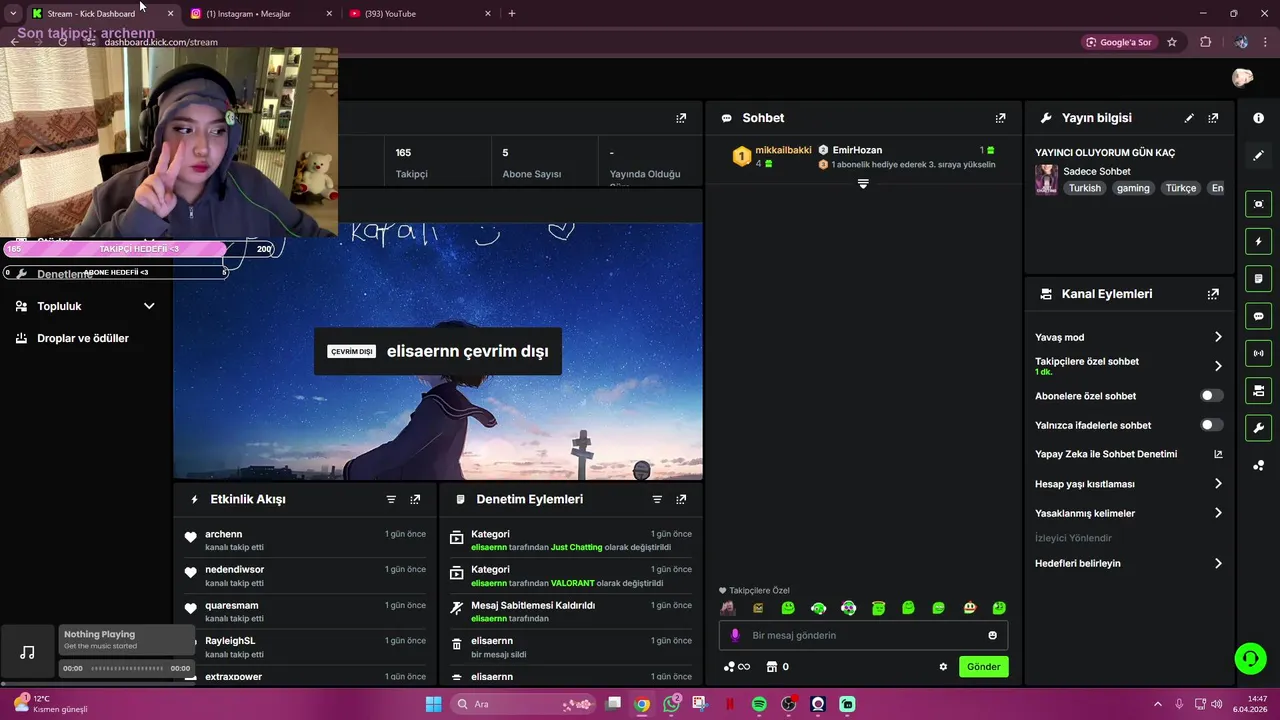Viewport: 1280px width, 720px height.
Task: Open a new browser tab
Action: point(512,13)
